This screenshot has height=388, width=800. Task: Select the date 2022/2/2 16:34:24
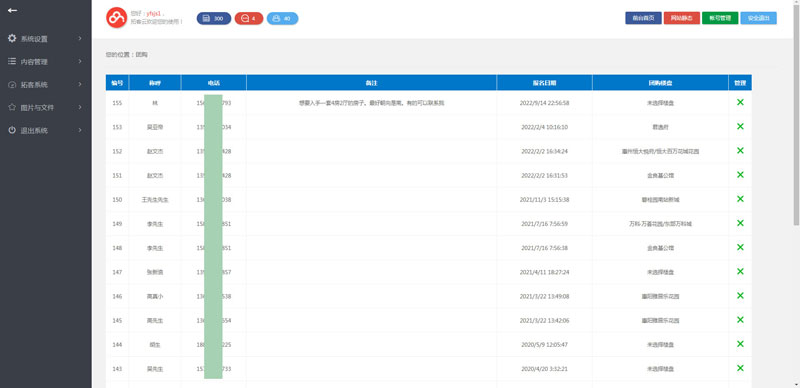click(544, 151)
